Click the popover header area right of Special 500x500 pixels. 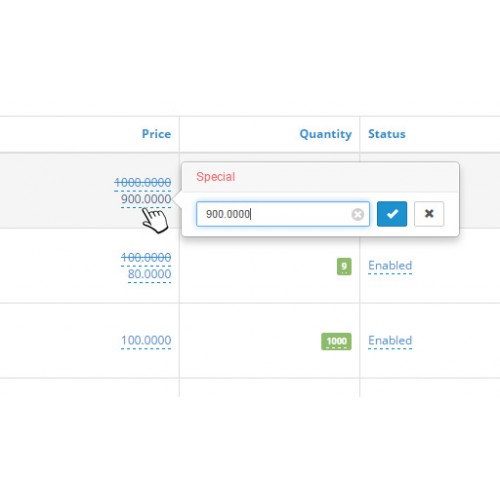(347, 177)
